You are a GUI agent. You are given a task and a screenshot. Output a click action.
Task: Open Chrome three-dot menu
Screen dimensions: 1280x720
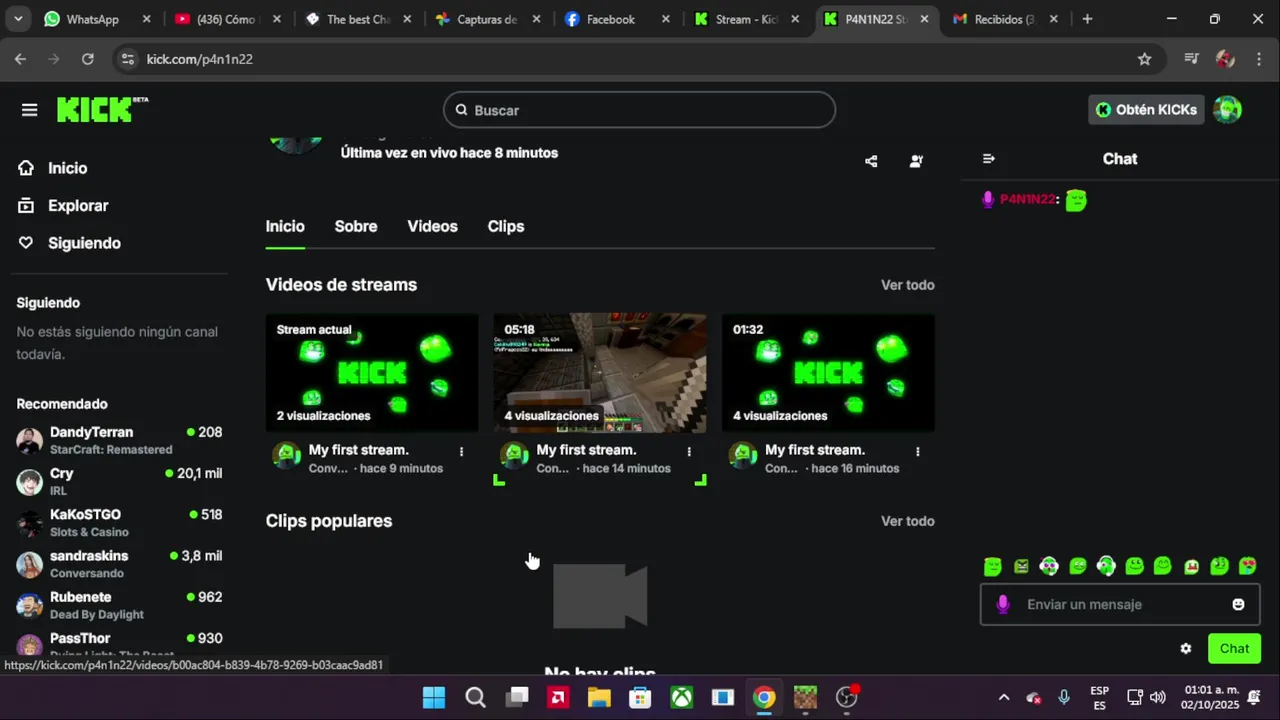[x=1259, y=59]
